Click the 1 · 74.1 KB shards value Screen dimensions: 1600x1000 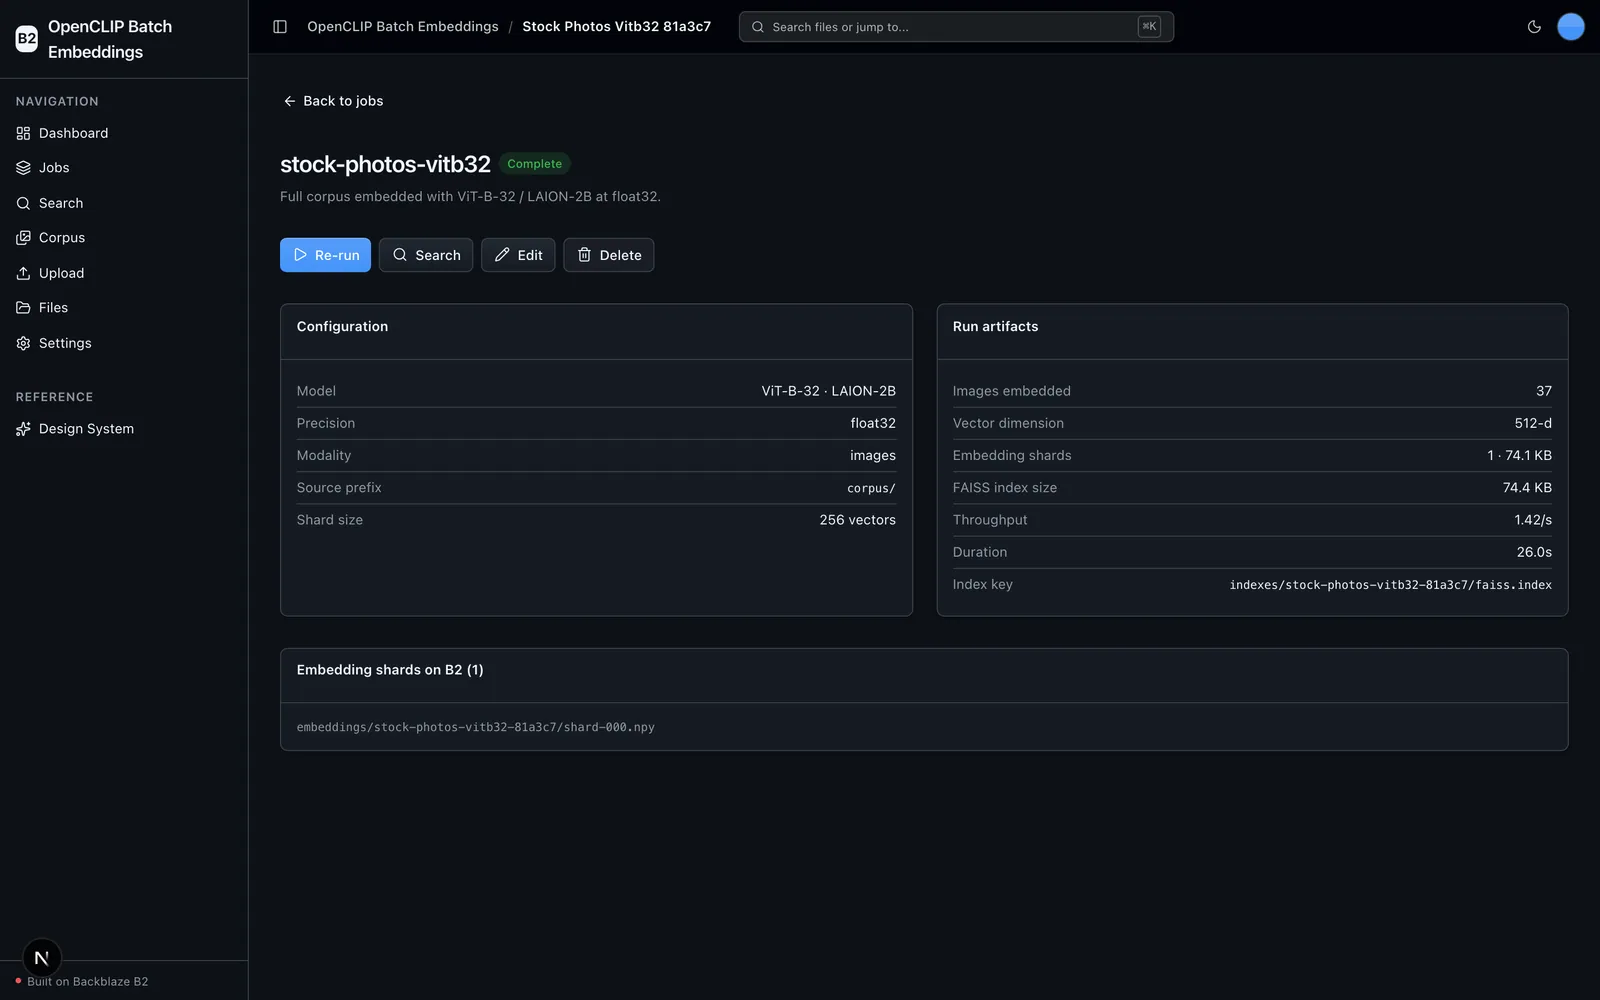1519,455
